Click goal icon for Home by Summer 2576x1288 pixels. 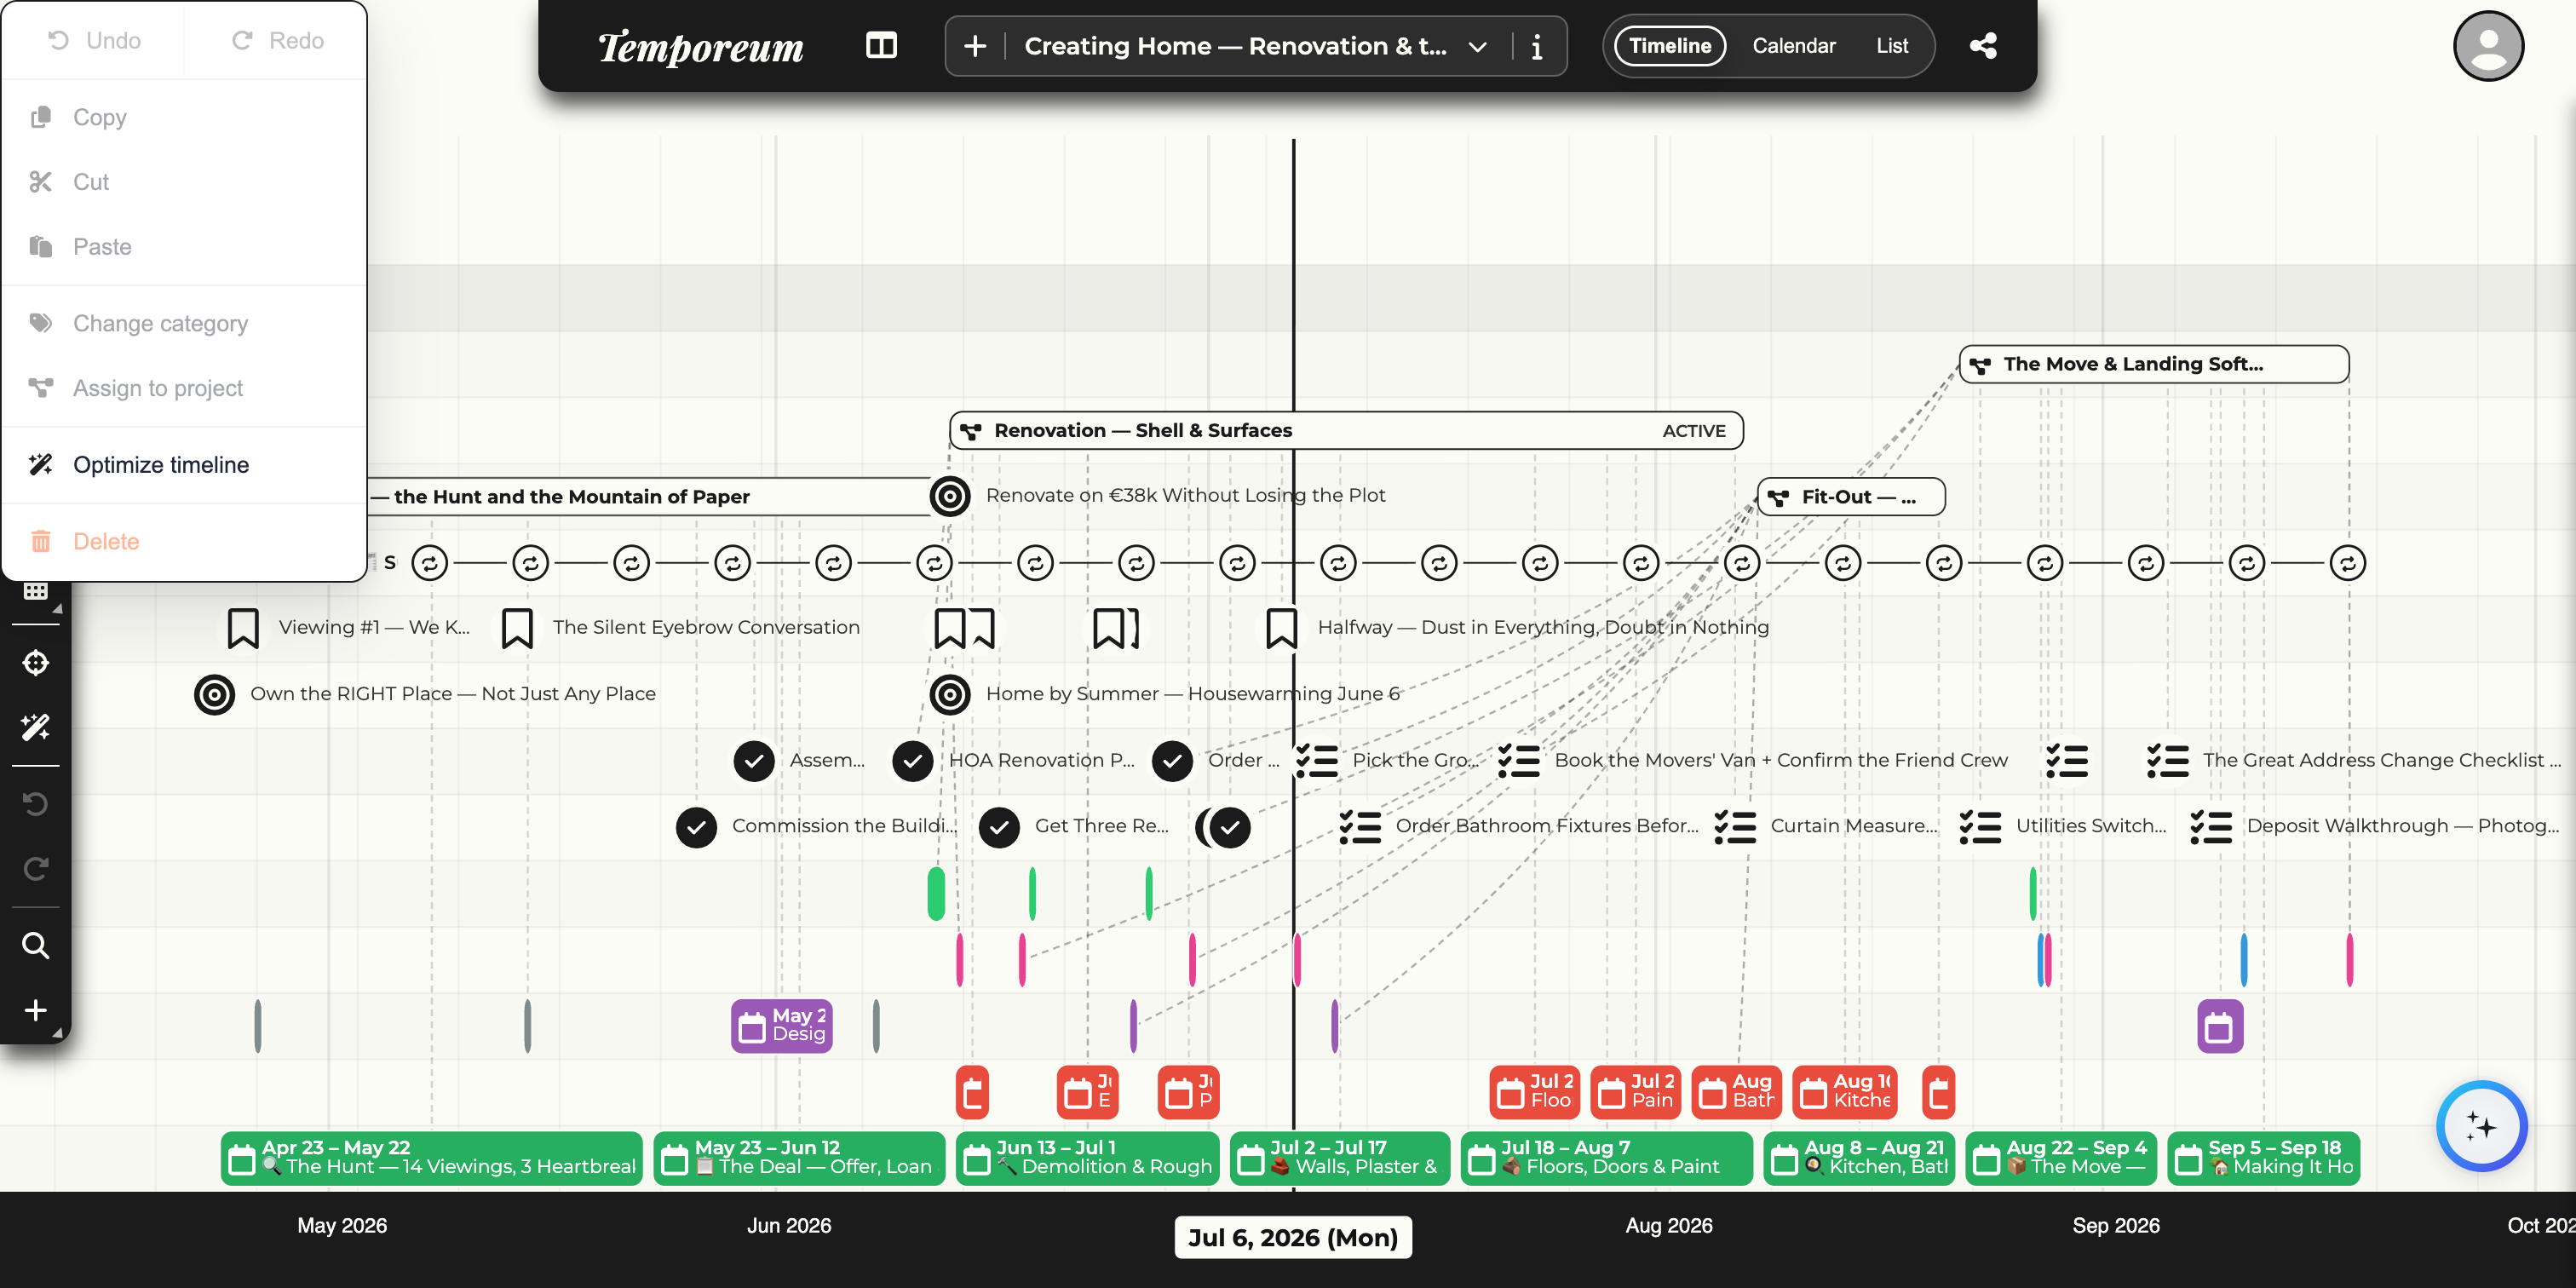[x=950, y=694]
